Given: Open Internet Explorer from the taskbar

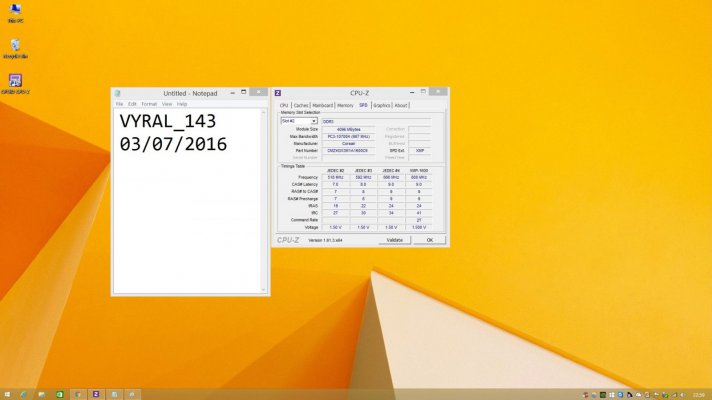Looking at the screenshot, I should tap(24, 395).
